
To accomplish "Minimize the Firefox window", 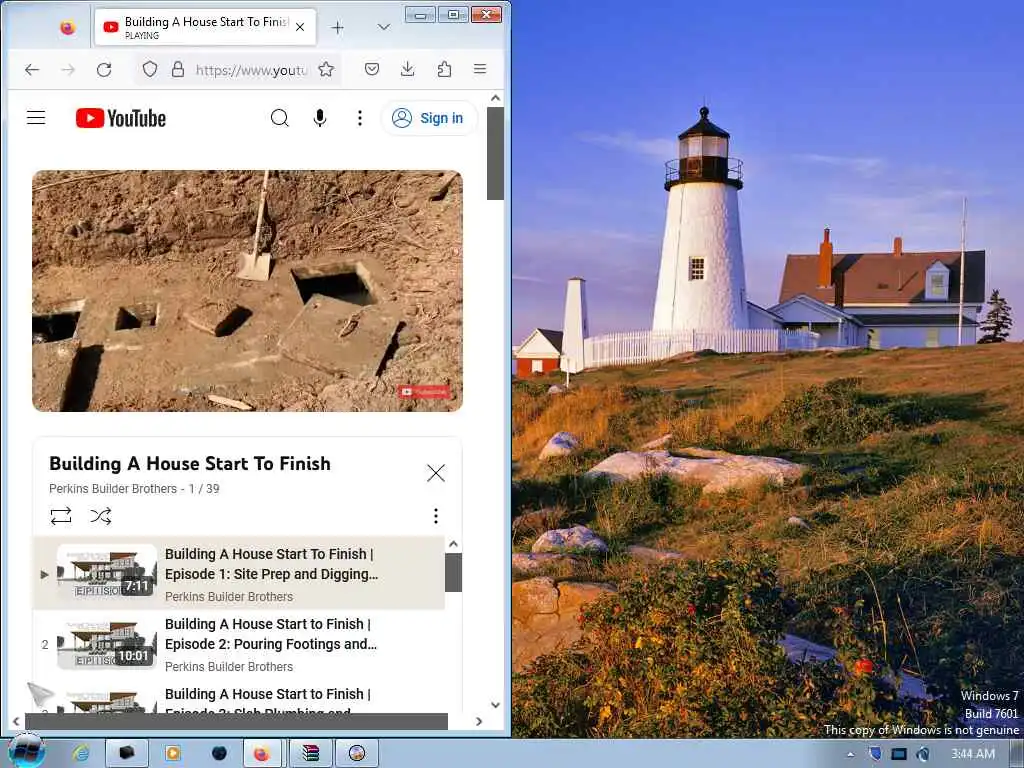I will pos(420,14).
